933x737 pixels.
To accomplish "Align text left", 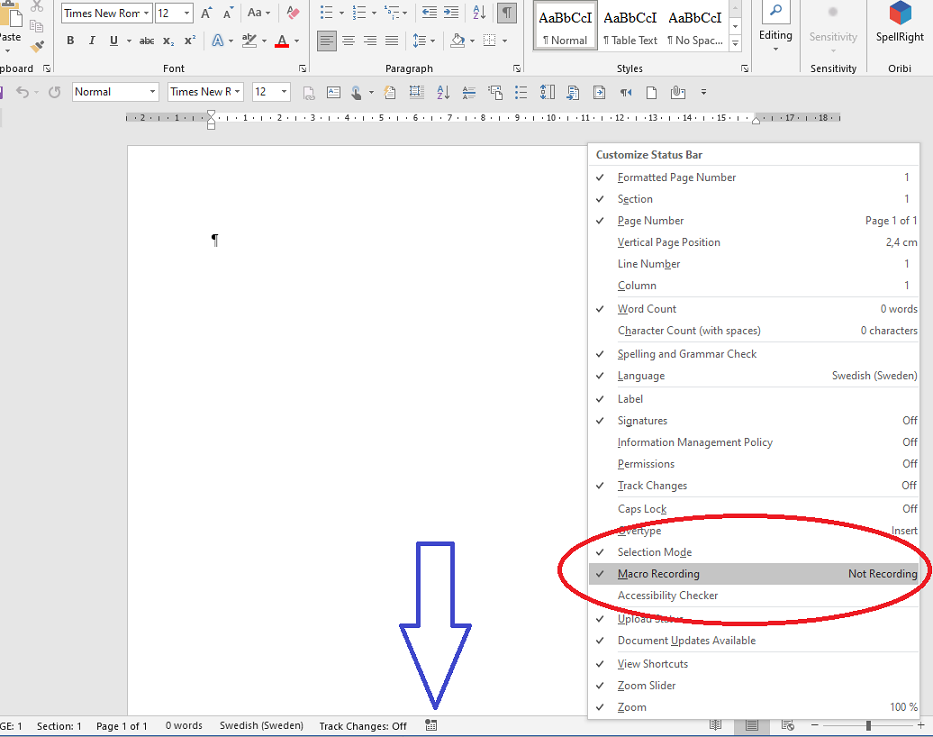I will click(x=326, y=40).
